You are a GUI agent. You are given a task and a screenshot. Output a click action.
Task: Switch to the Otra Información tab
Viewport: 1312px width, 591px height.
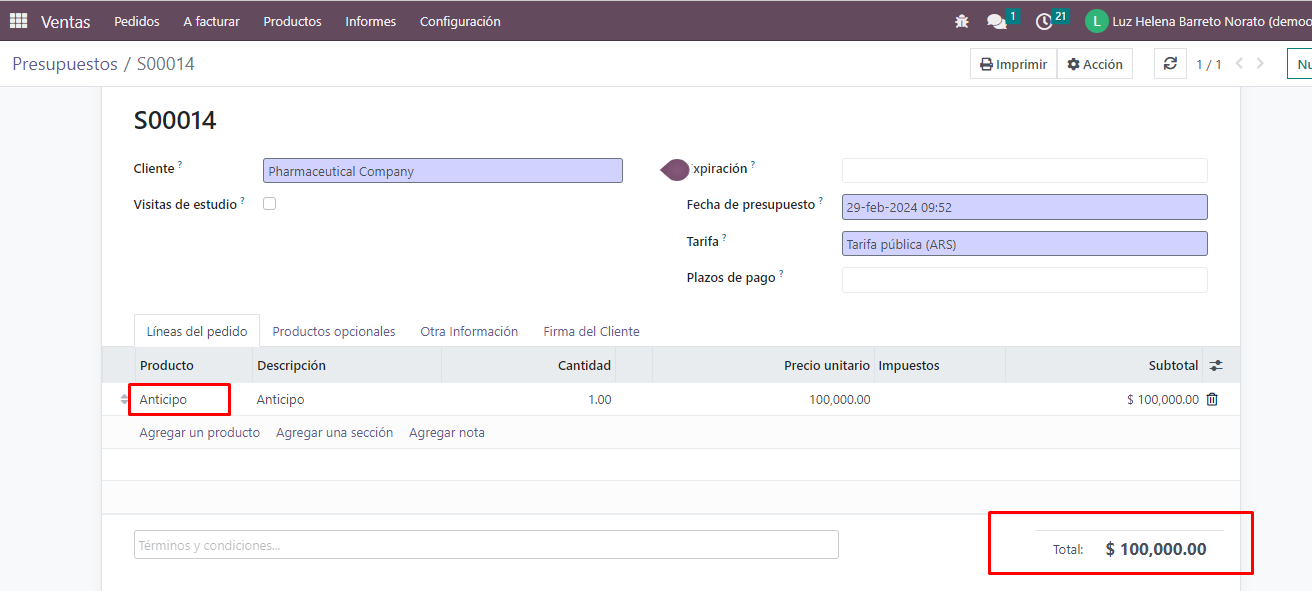469,331
